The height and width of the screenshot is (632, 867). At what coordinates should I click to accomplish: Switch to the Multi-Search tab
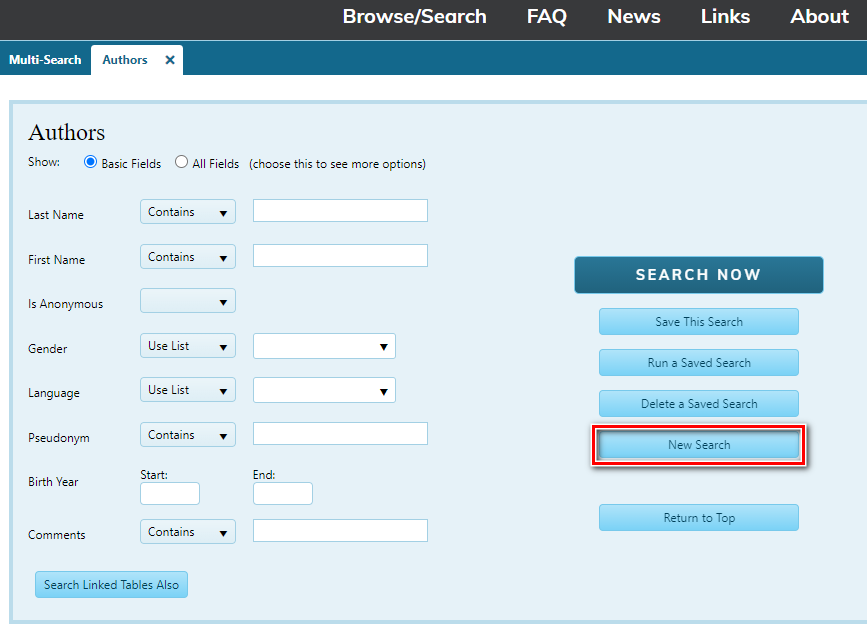[45, 60]
